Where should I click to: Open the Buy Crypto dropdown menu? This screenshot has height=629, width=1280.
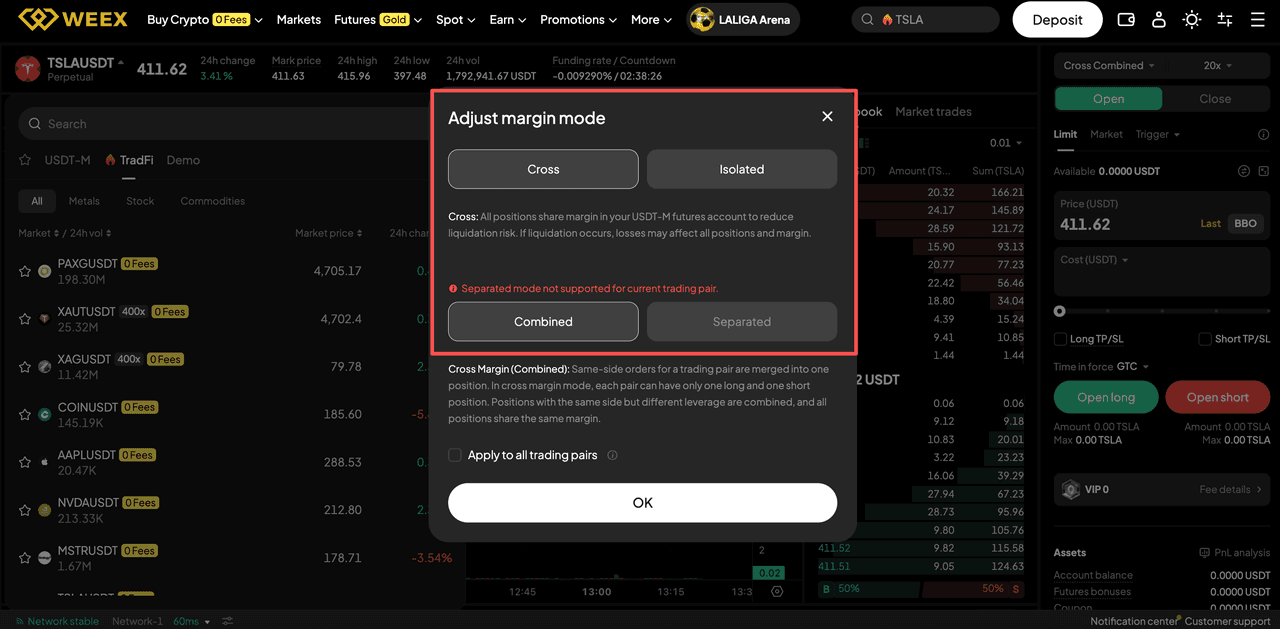click(x=204, y=19)
